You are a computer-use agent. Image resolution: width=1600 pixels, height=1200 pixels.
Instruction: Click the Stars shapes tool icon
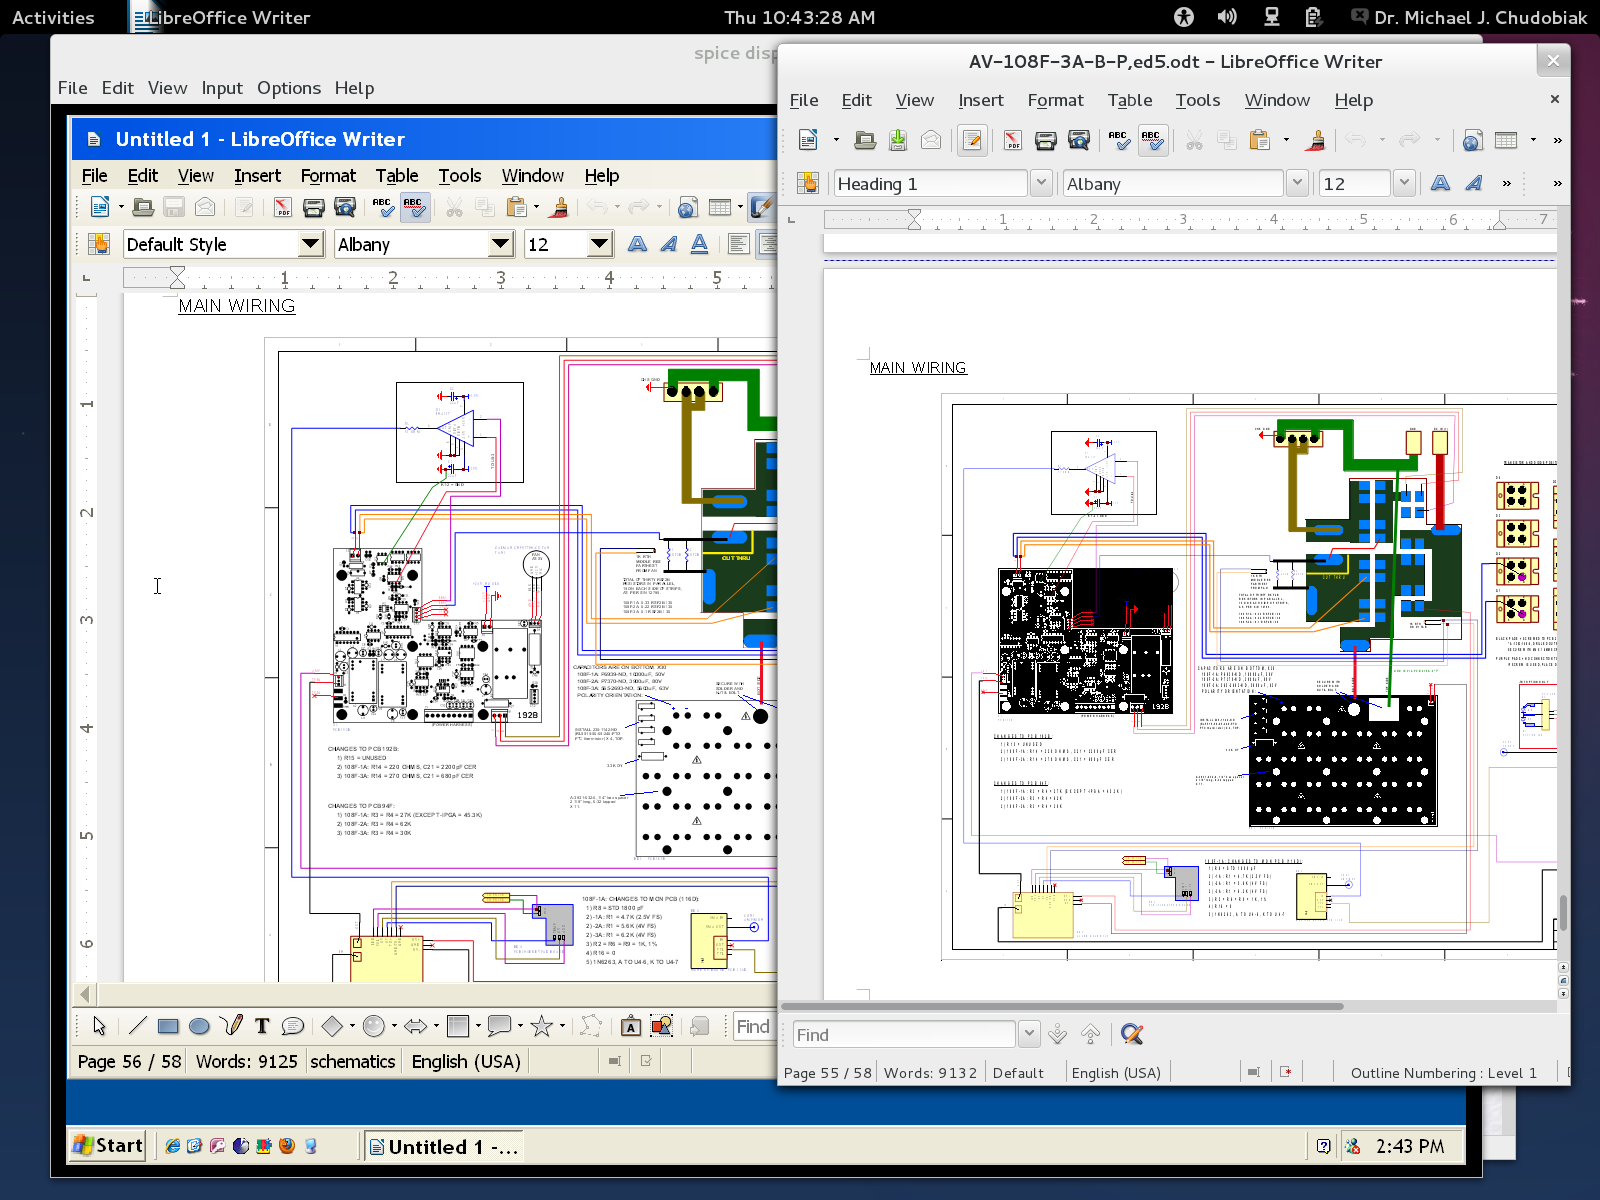coord(541,1026)
